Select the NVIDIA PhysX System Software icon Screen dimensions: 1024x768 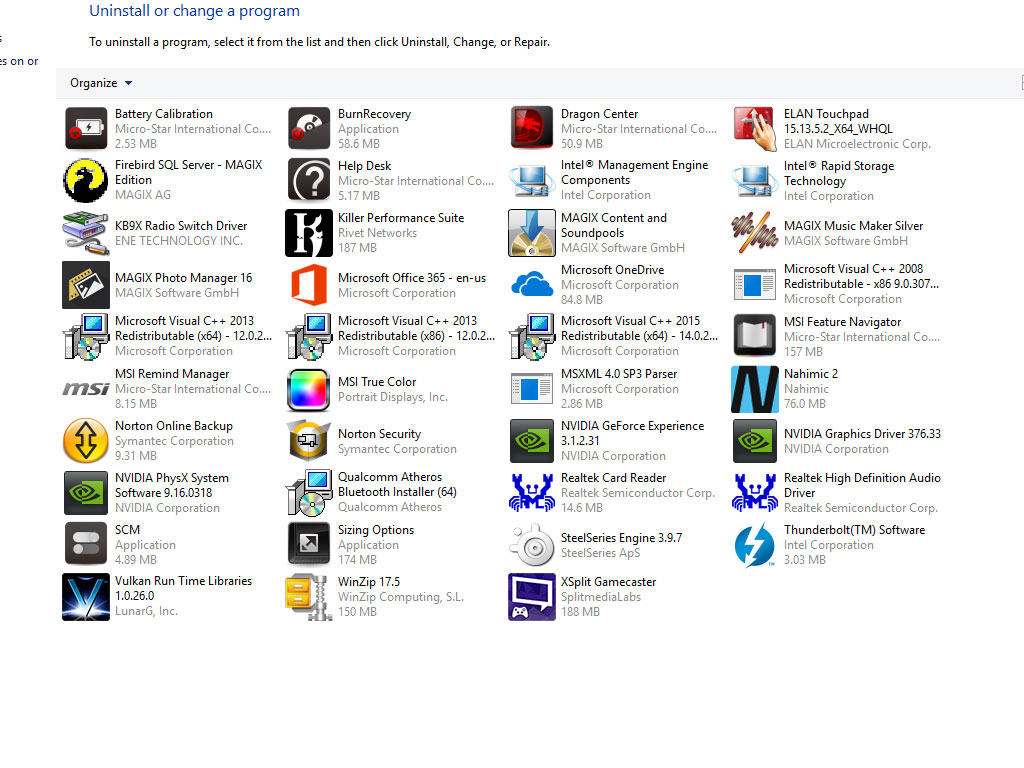86,492
